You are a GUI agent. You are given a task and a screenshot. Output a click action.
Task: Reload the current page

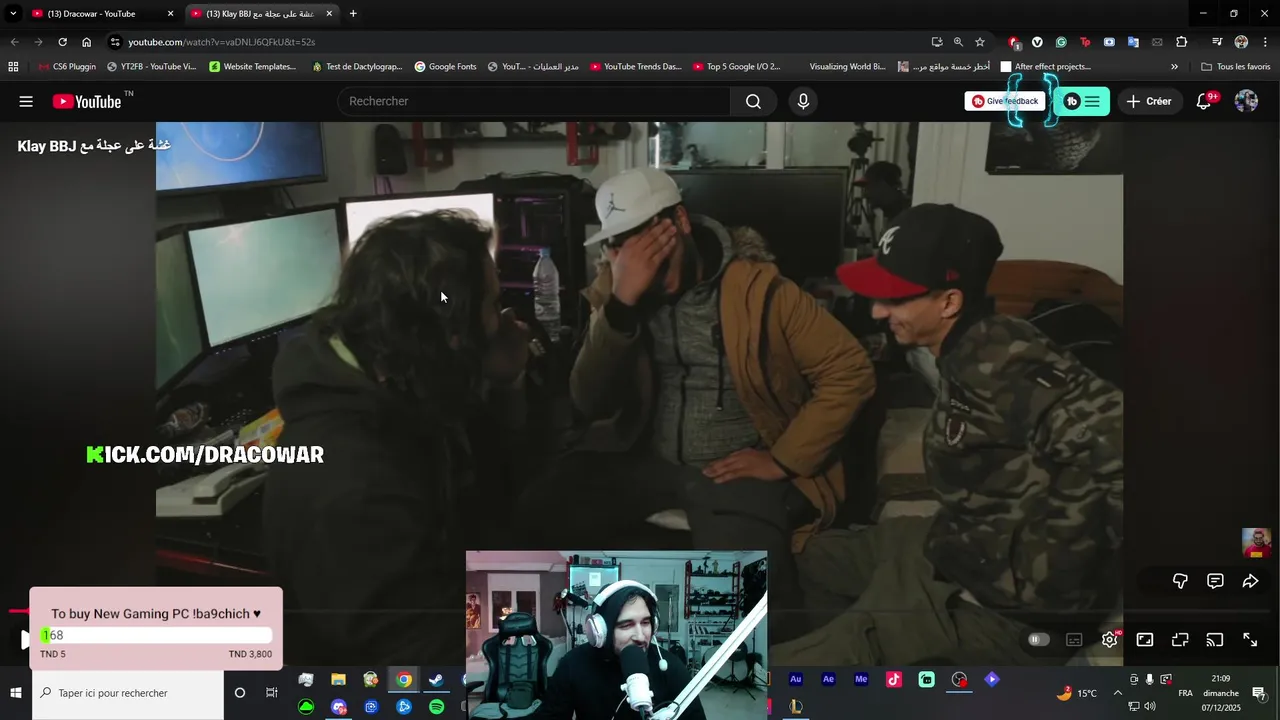coord(62,42)
